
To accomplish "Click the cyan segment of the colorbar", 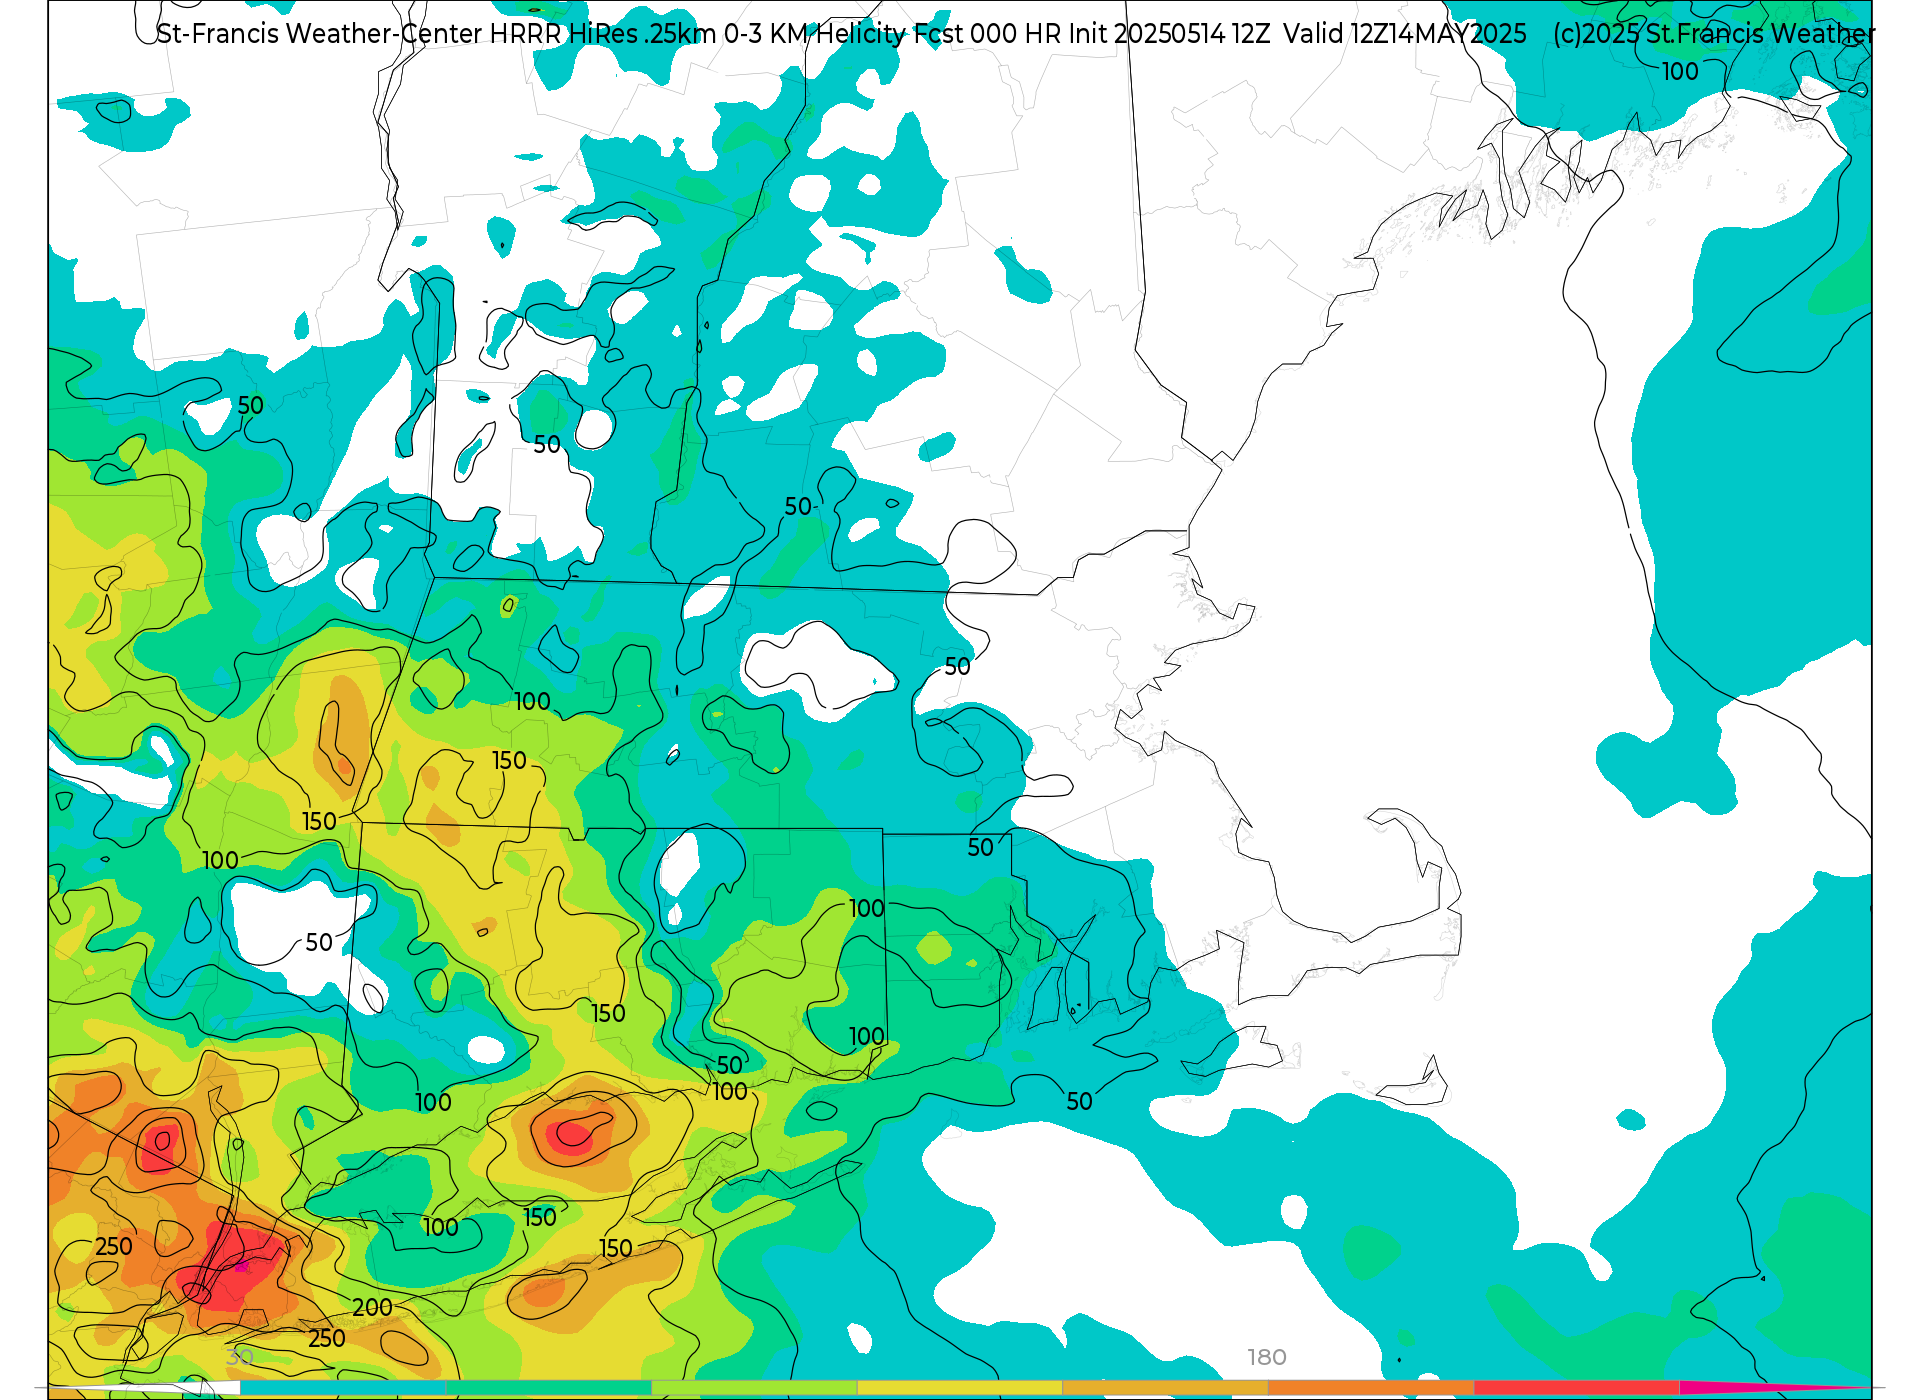I will click(343, 1388).
